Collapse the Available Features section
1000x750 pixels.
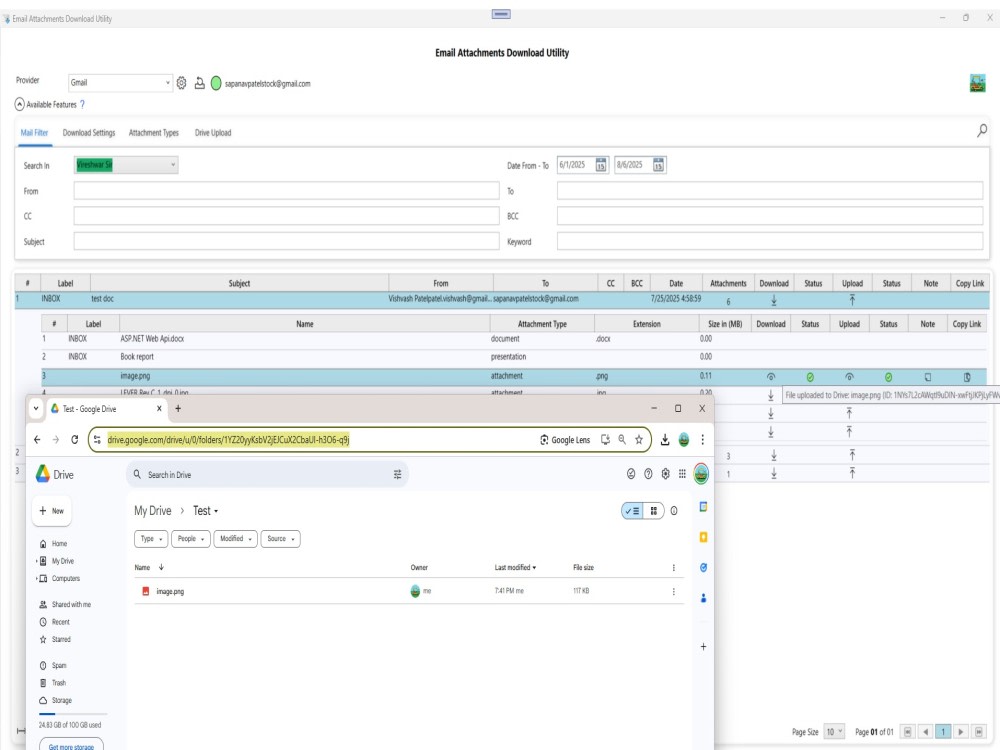click(19, 105)
